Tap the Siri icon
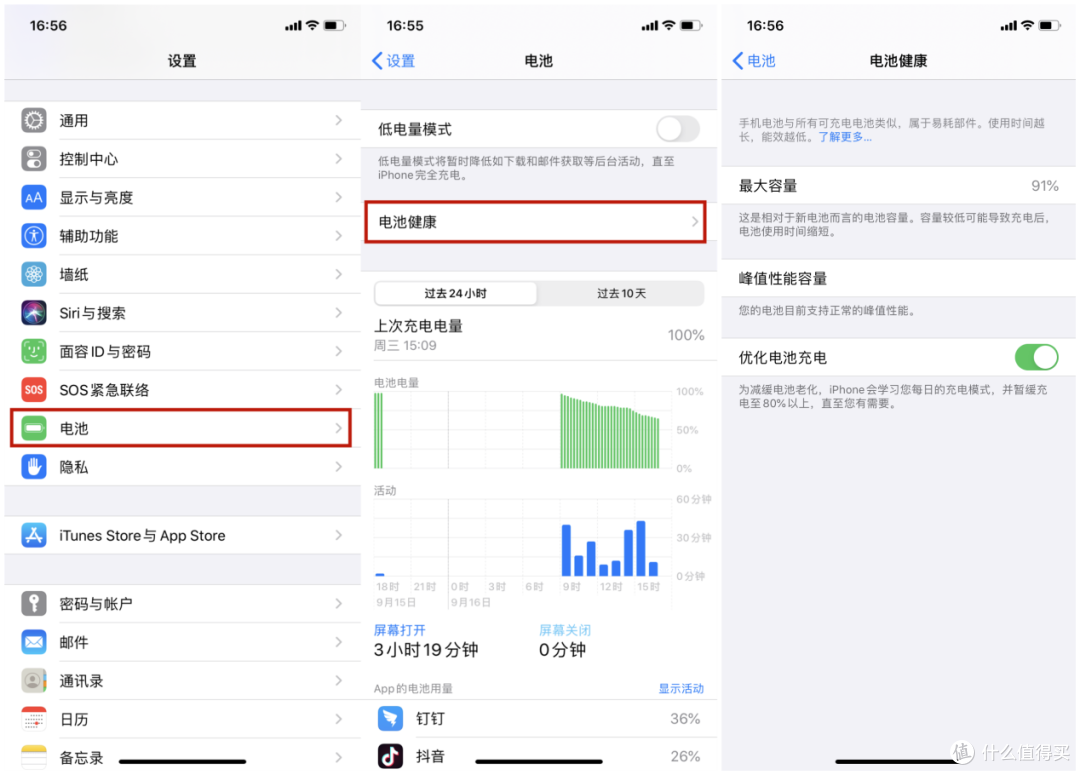Screen dimensions: 1080x775 34,313
